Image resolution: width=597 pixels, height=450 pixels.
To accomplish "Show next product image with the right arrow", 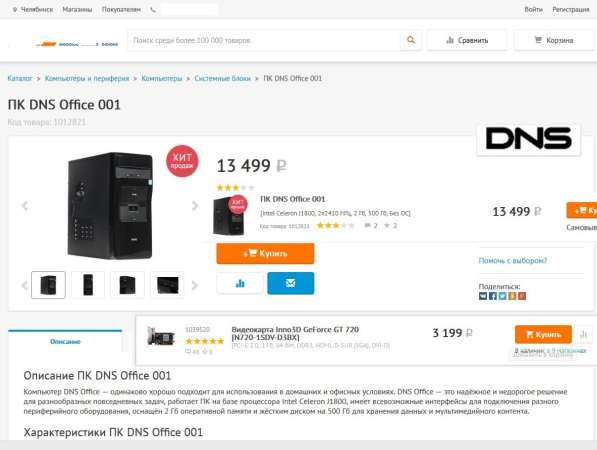I will (x=195, y=206).
